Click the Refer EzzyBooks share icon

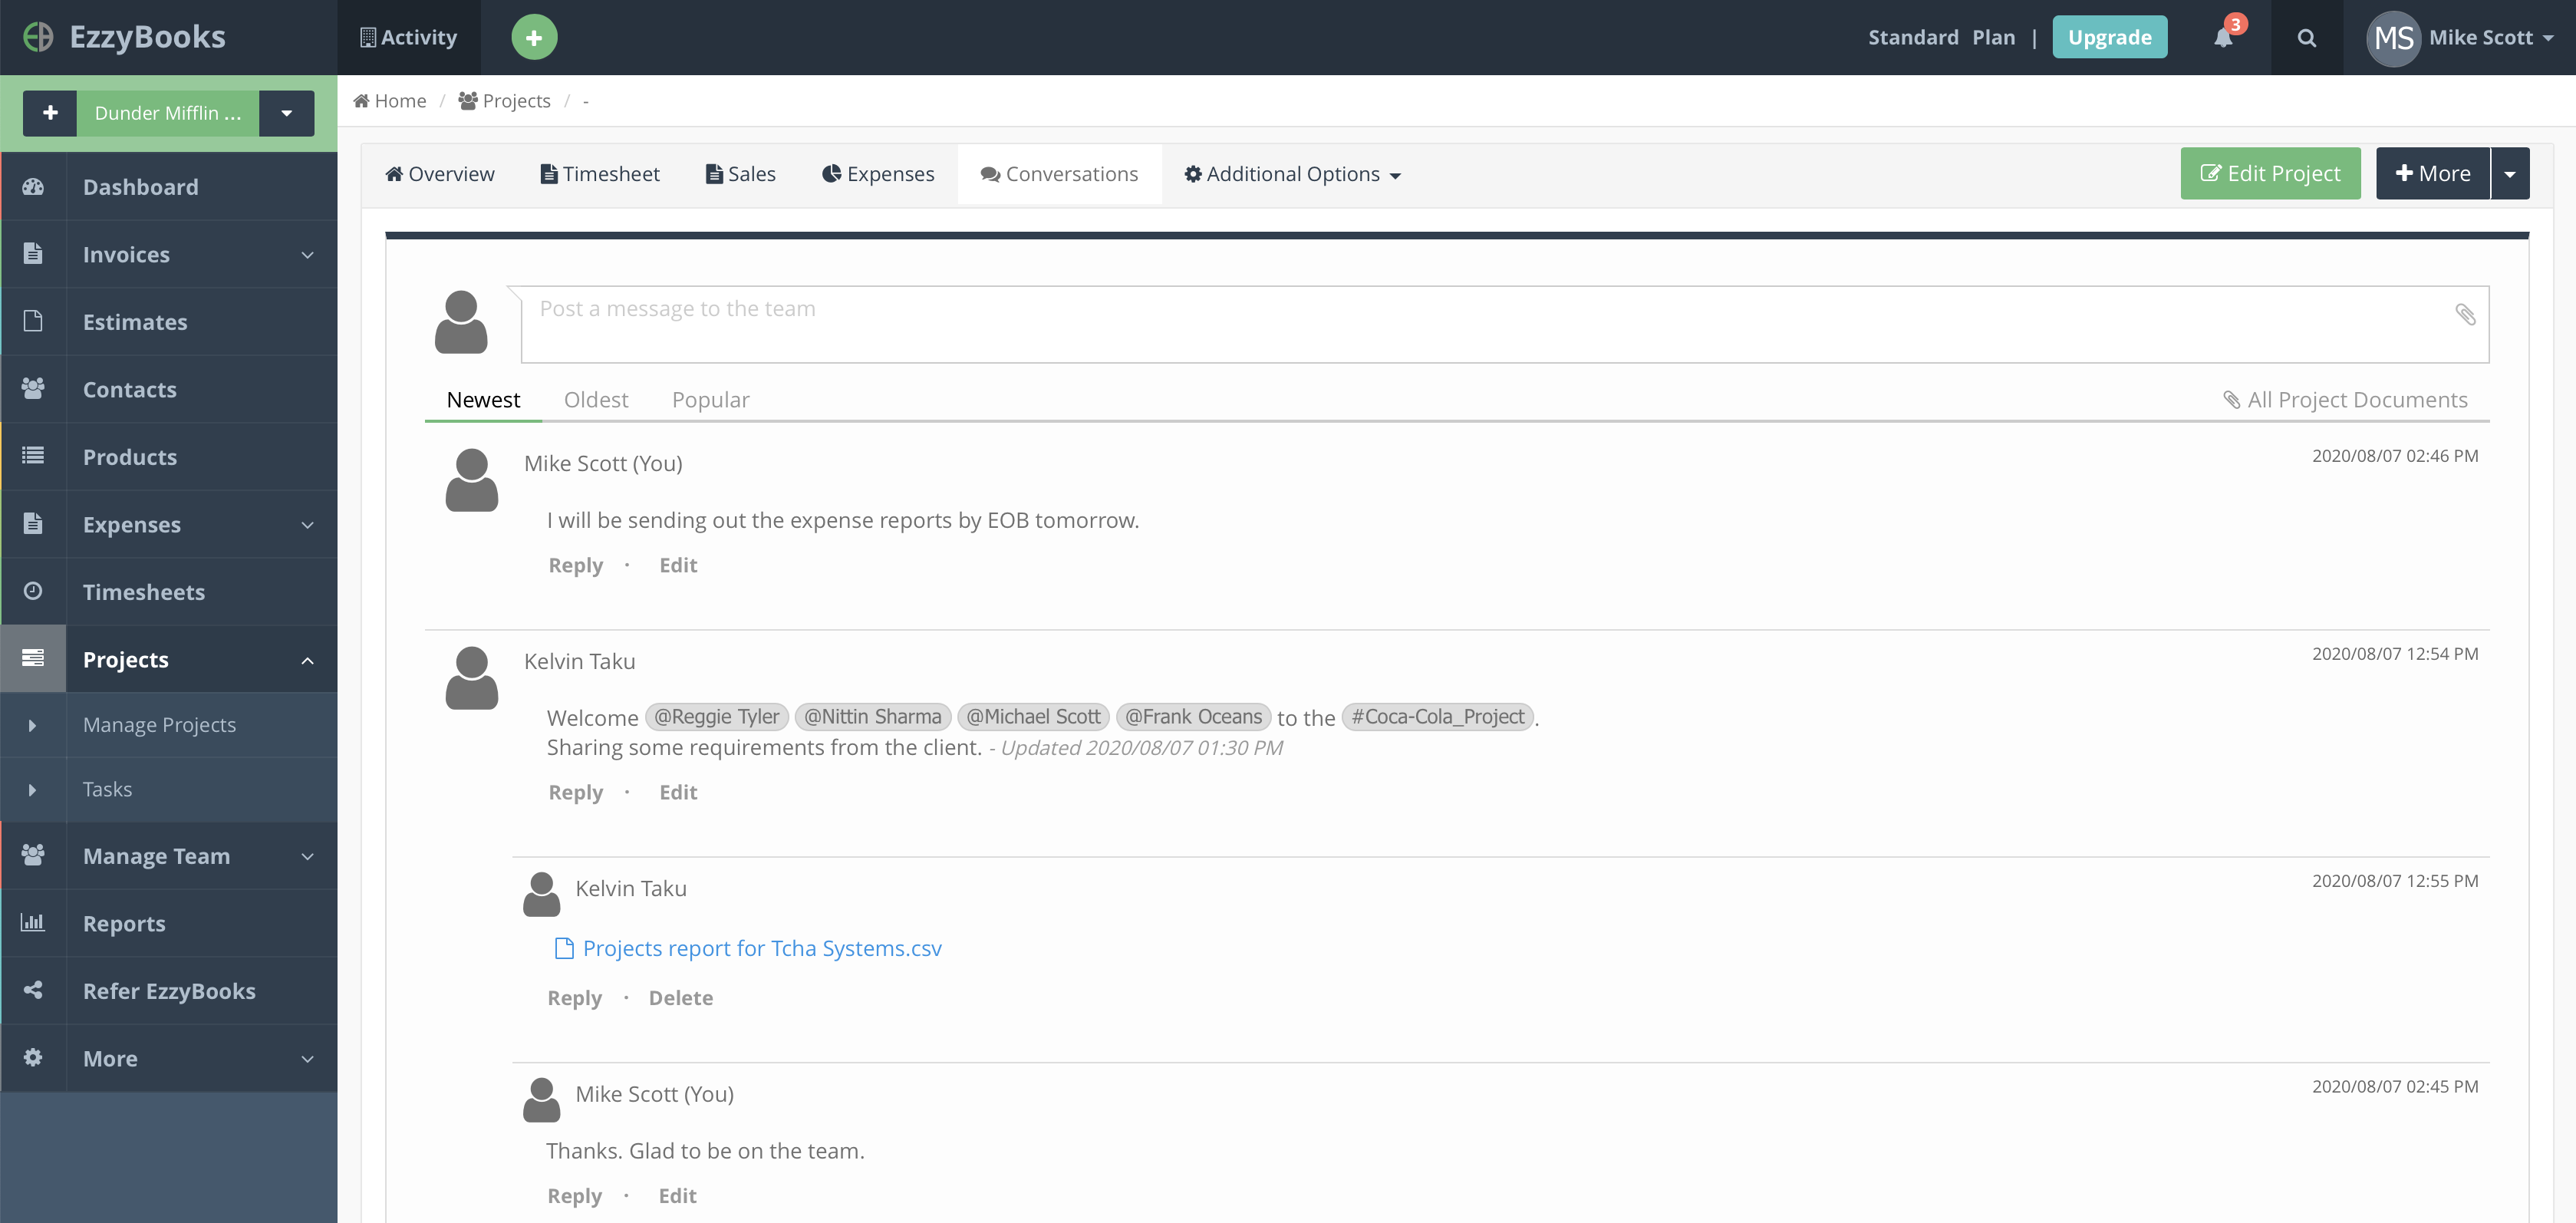pos(33,990)
